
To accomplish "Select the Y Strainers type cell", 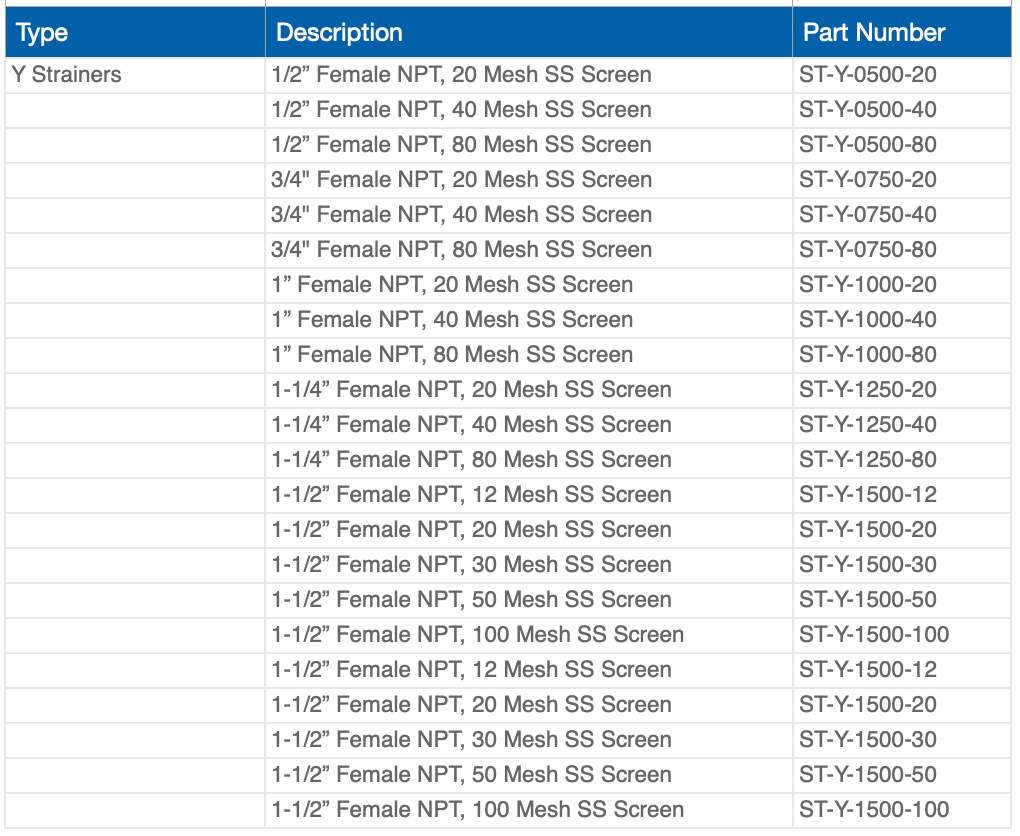I will click(x=64, y=74).
